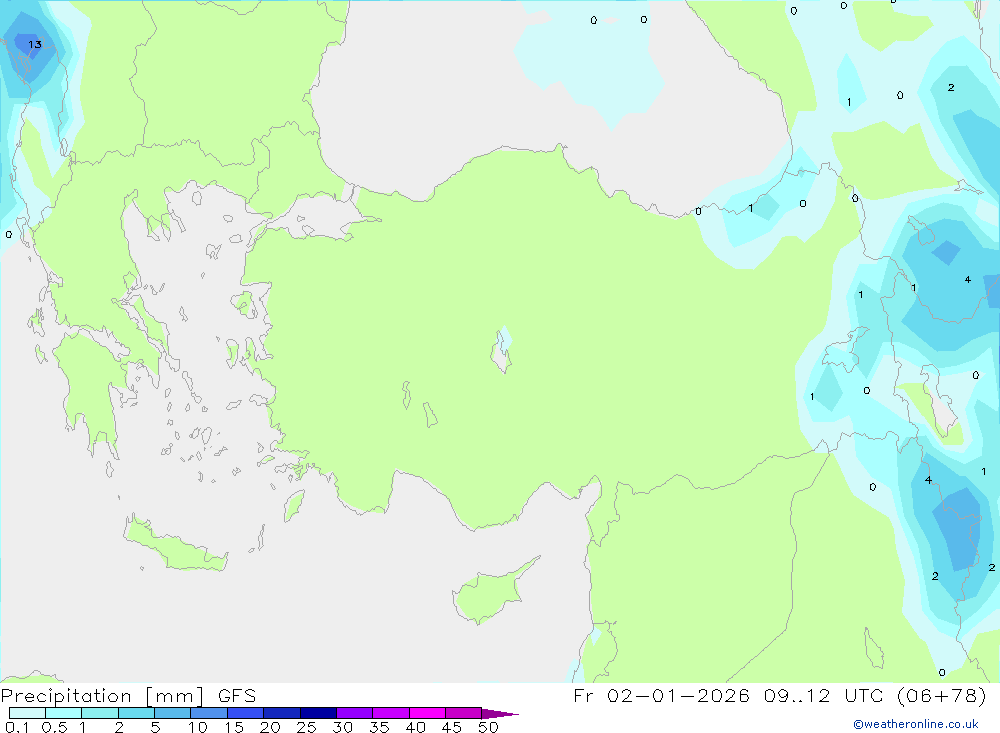Click the '40' label on the color scale
Image resolution: width=1000 pixels, height=733 pixels.
pyautogui.click(x=416, y=727)
